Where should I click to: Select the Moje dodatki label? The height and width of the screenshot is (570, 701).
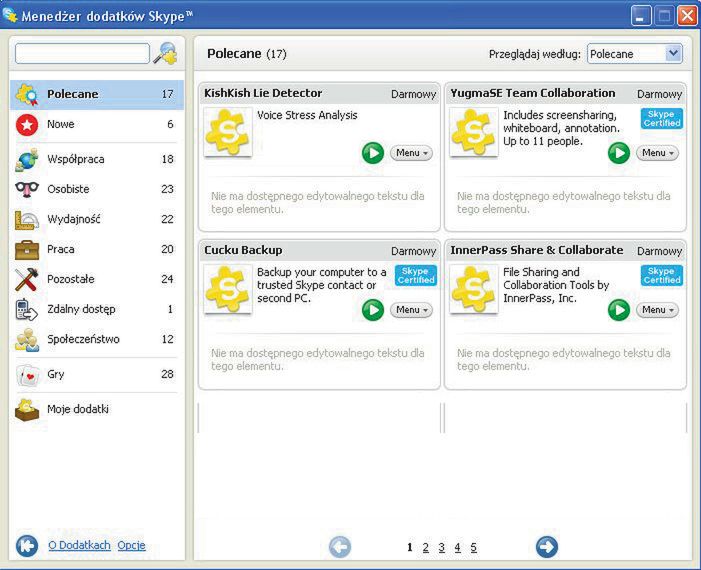point(78,409)
